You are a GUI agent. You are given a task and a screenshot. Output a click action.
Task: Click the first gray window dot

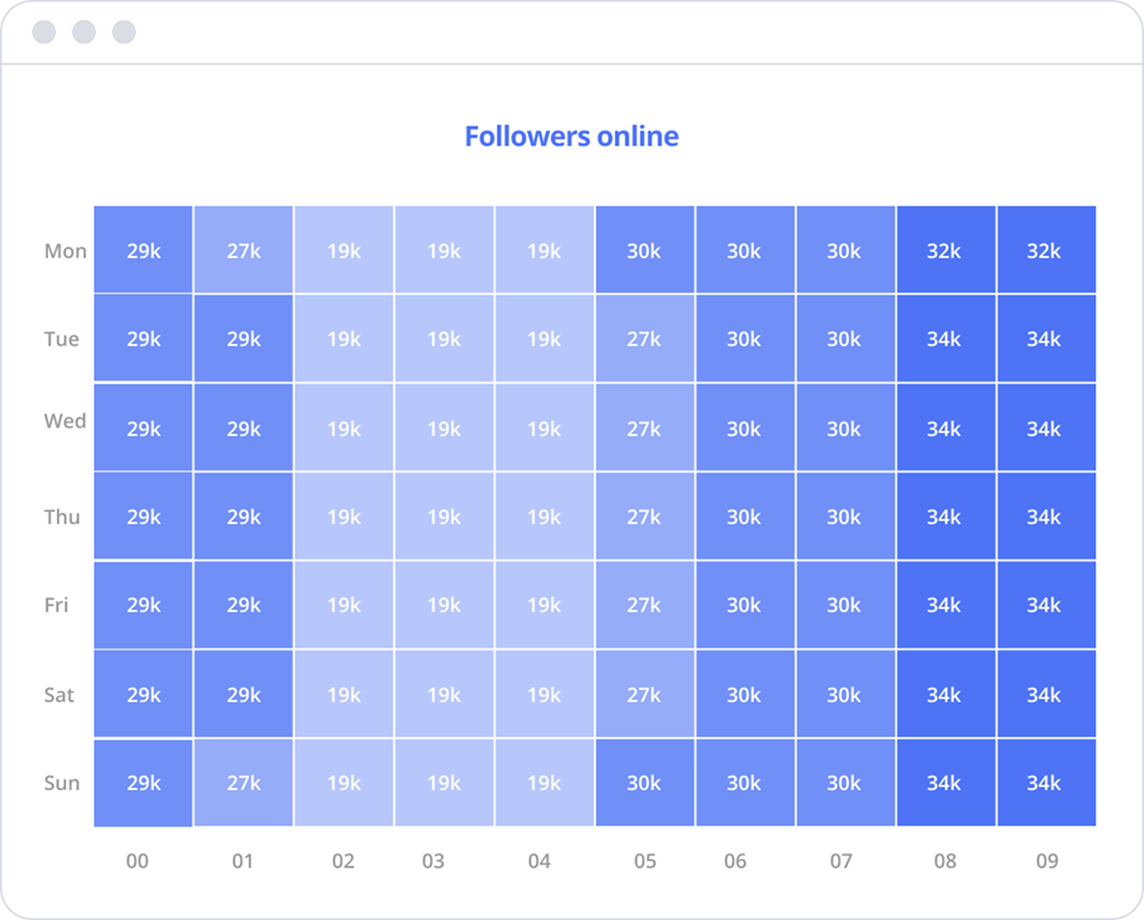[x=44, y=32]
